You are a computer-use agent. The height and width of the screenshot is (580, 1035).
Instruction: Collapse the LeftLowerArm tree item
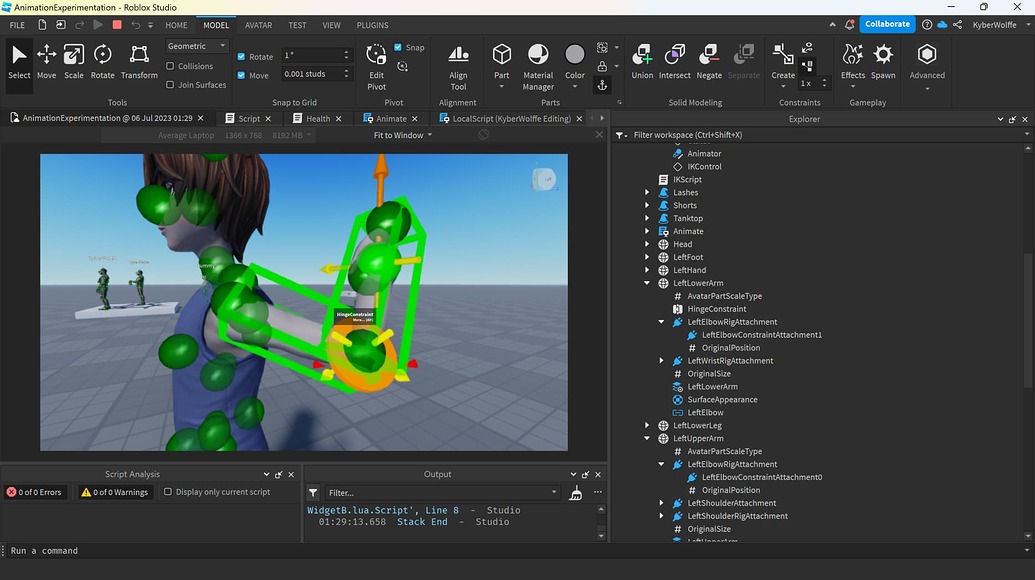[x=646, y=283]
